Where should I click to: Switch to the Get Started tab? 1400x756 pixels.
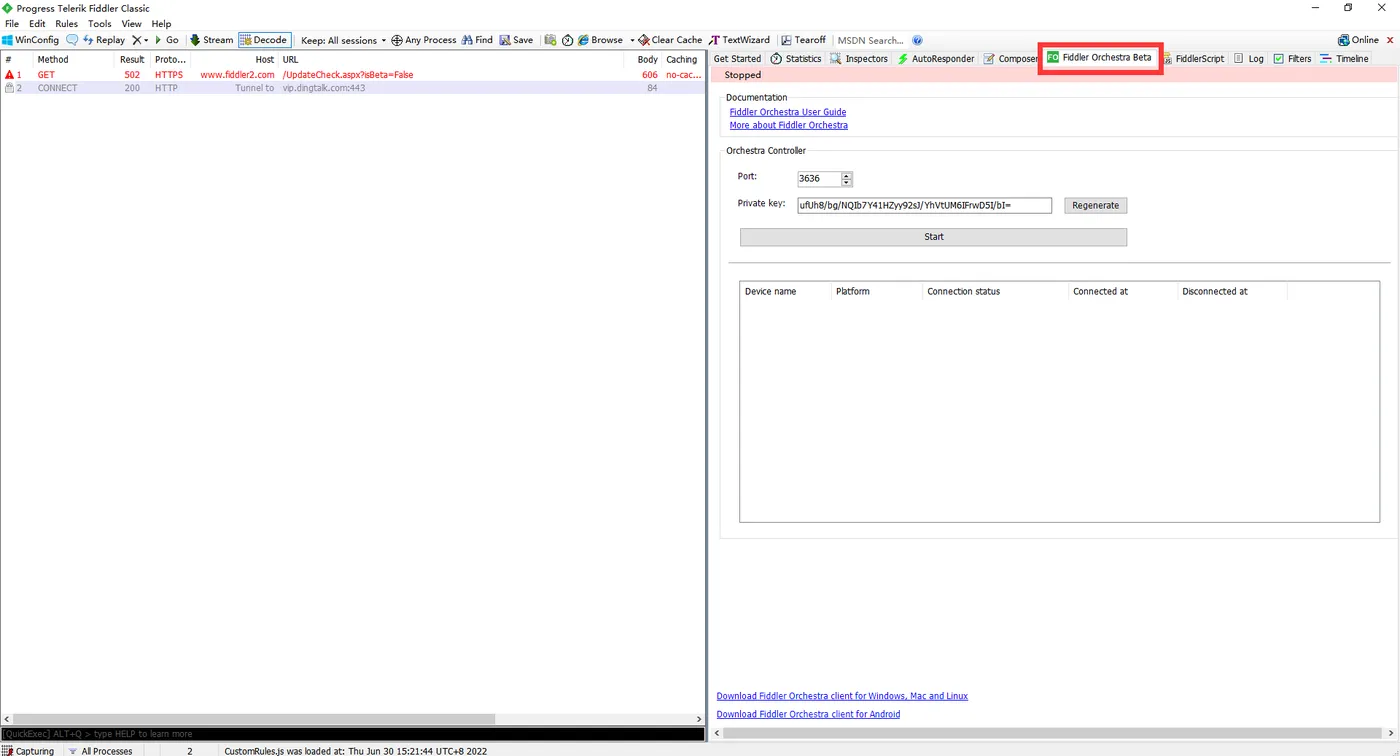pos(737,59)
